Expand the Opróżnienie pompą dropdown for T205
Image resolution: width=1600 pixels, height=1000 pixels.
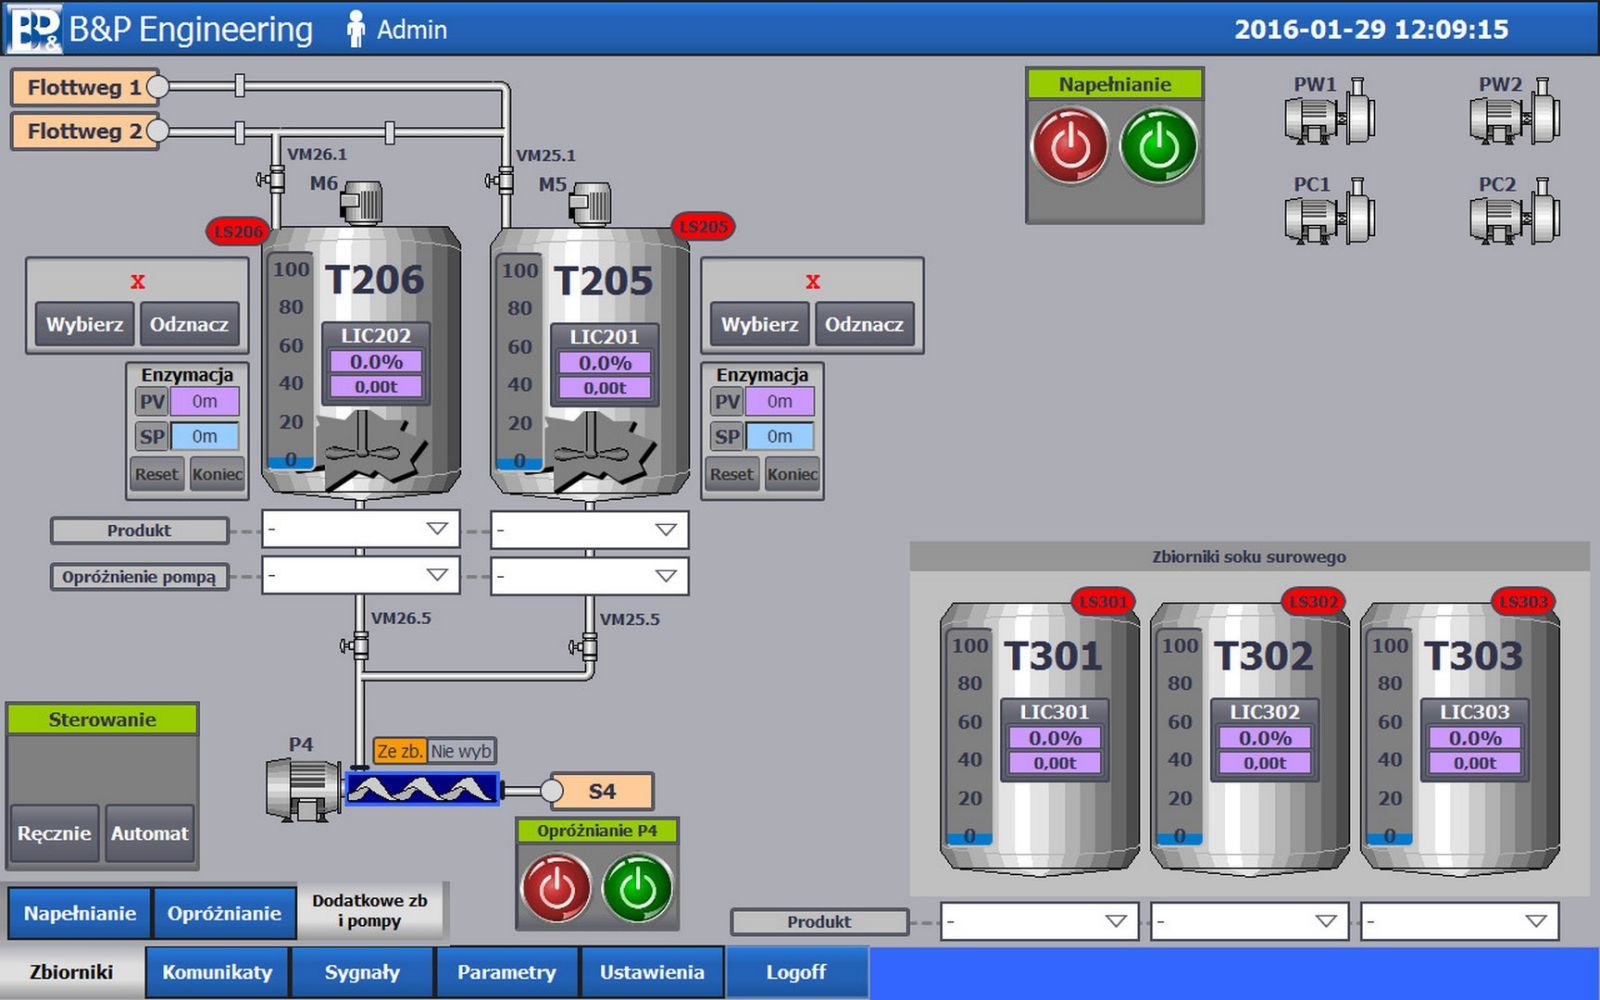[x=589, y=576]
